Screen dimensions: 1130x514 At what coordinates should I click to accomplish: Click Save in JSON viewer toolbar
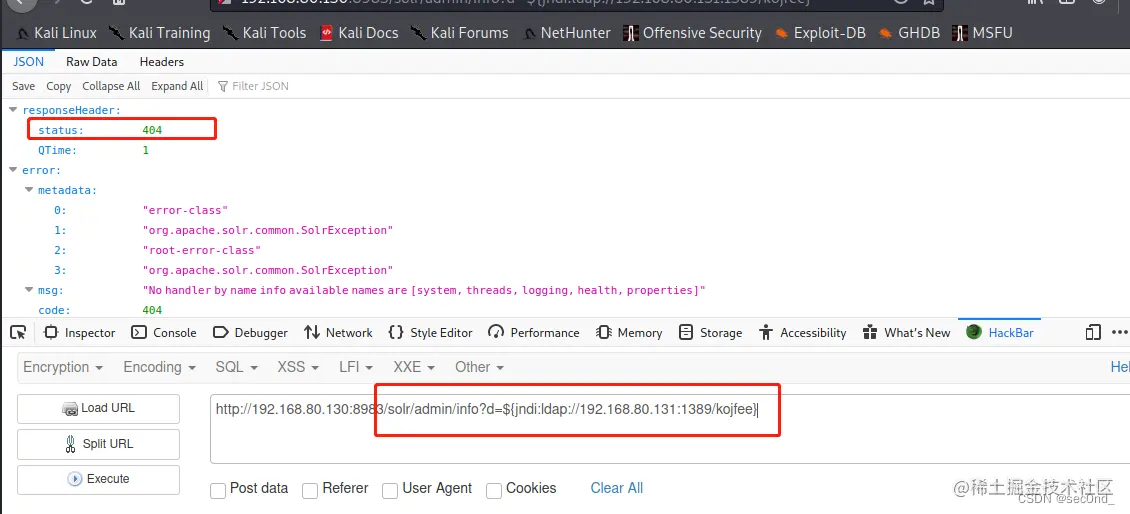(x=23, y=86)
